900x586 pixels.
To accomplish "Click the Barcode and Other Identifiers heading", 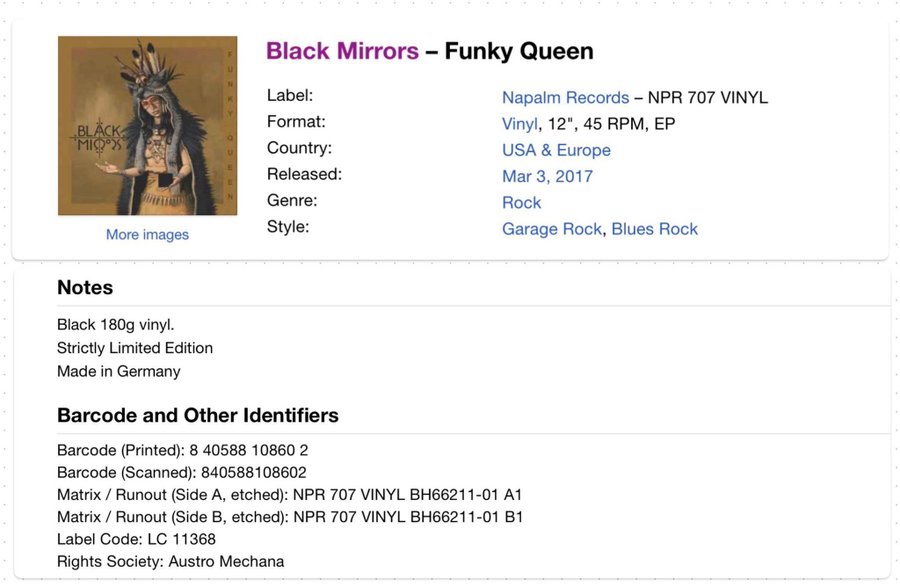I will [x=197, y=415].
